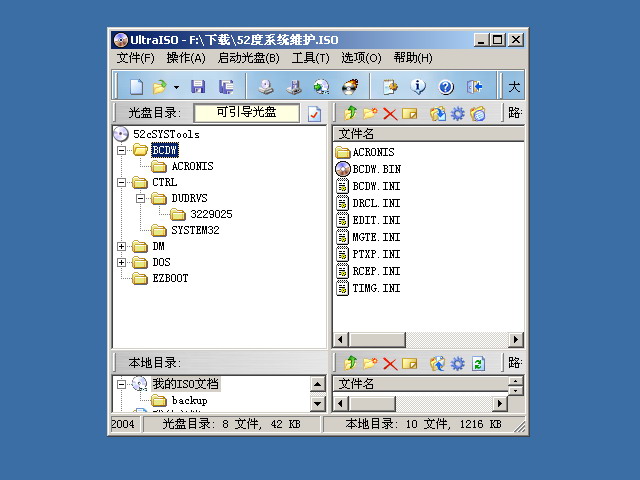Click the add files icon in local toolbar
Image resolution: width=640 pixels, height=480 pixels.
[x=438, y=363]
